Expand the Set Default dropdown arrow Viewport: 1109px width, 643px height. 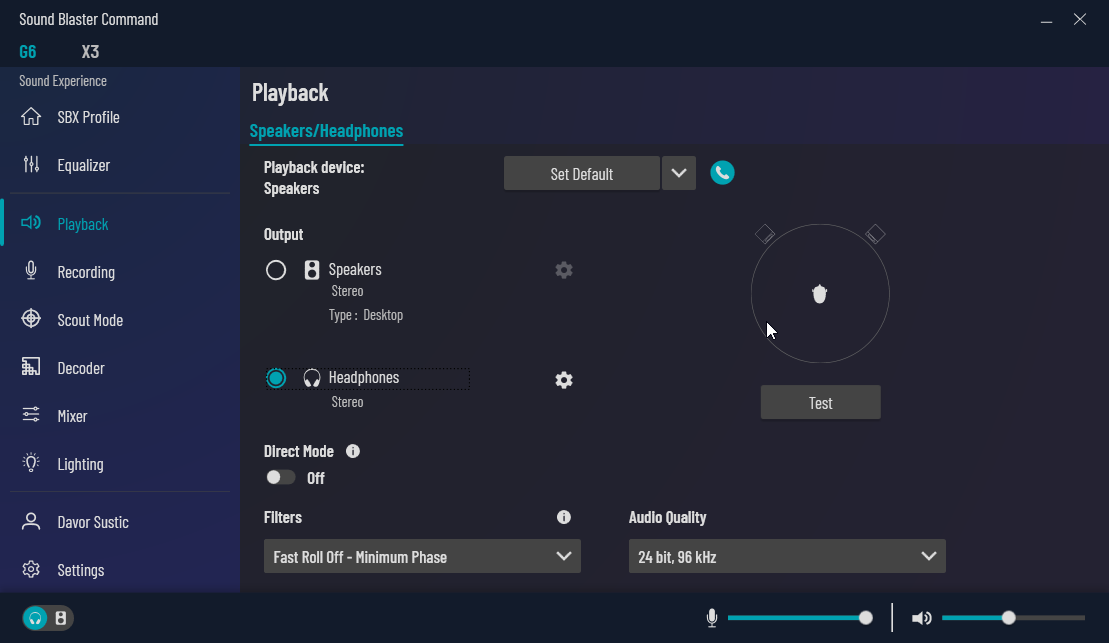[678, 173]
